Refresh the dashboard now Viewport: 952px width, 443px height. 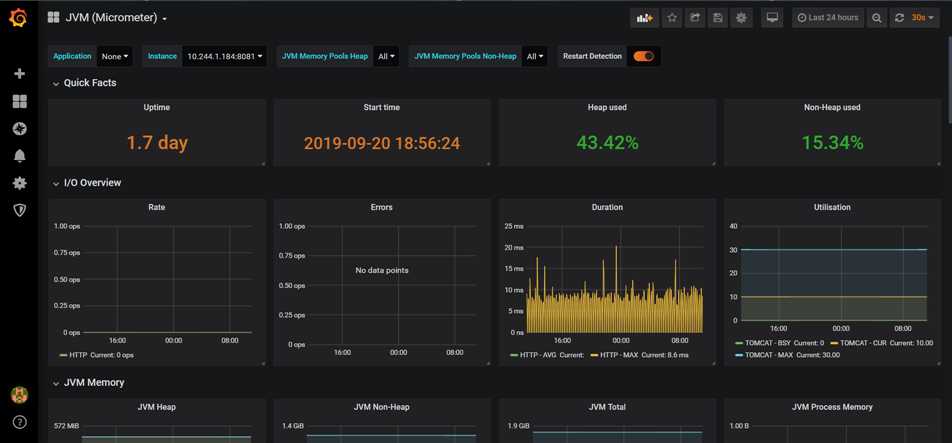click(900, 18)
